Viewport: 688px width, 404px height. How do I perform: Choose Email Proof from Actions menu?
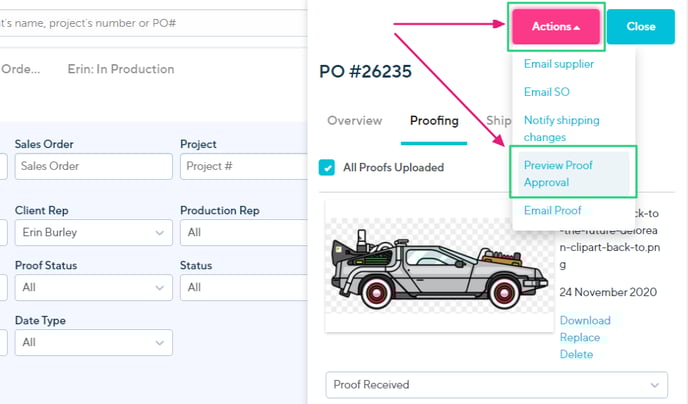pyautogui.click(x=552, y=210)
